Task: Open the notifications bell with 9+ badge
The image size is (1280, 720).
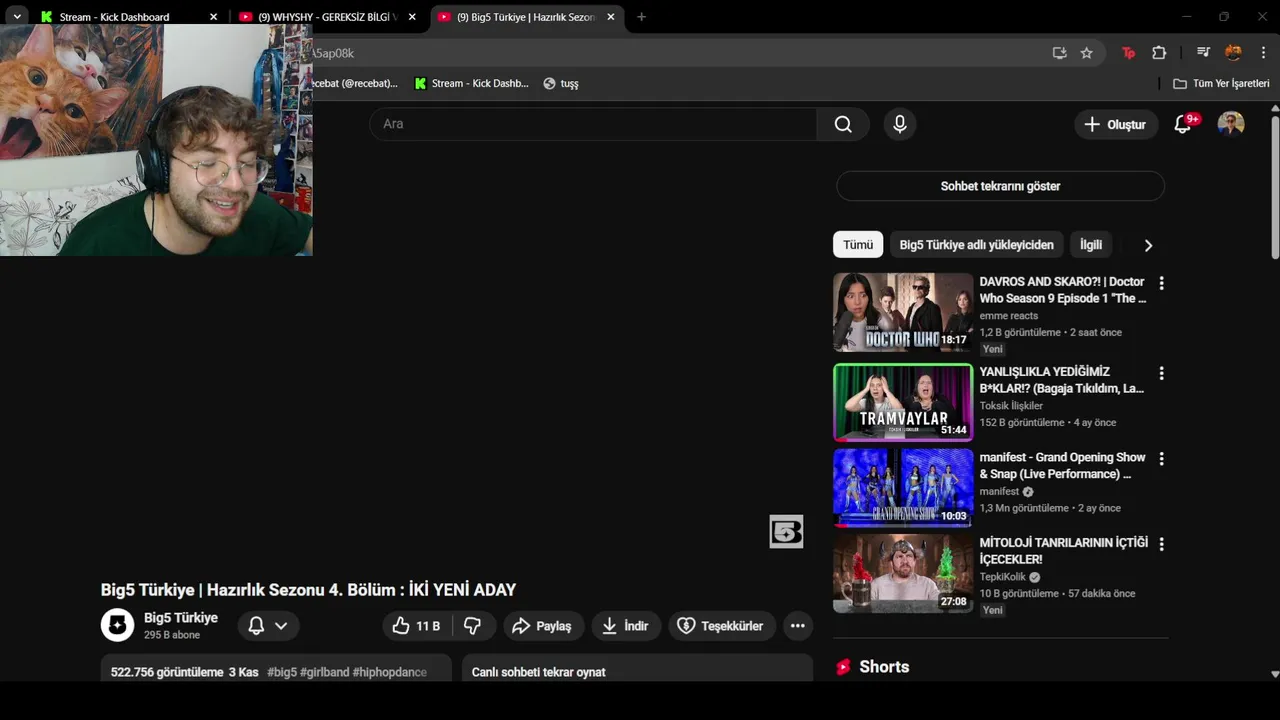Action: coord(1183,124)
